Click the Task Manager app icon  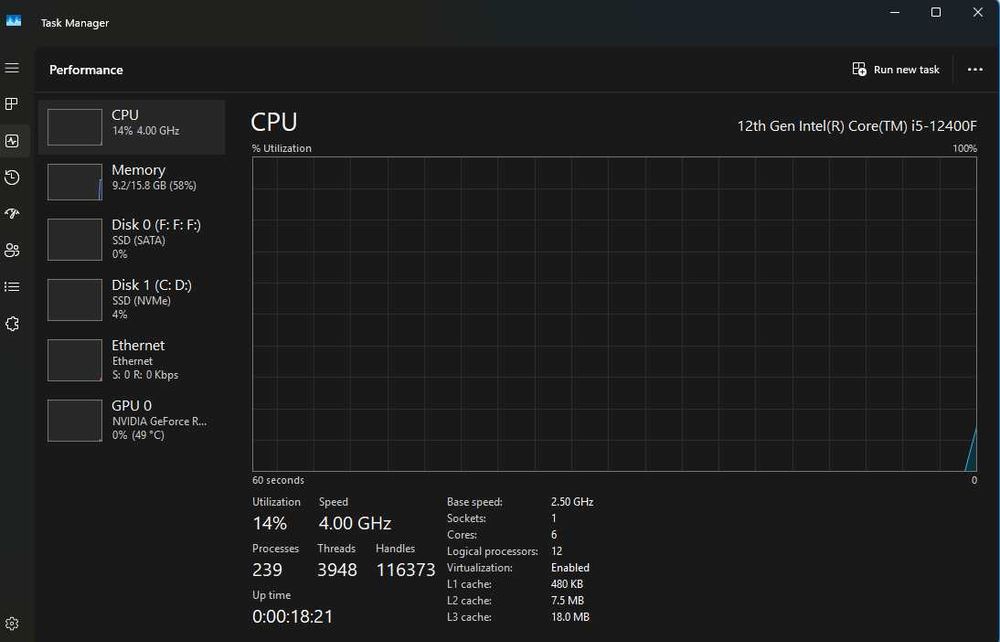[13, 21]
